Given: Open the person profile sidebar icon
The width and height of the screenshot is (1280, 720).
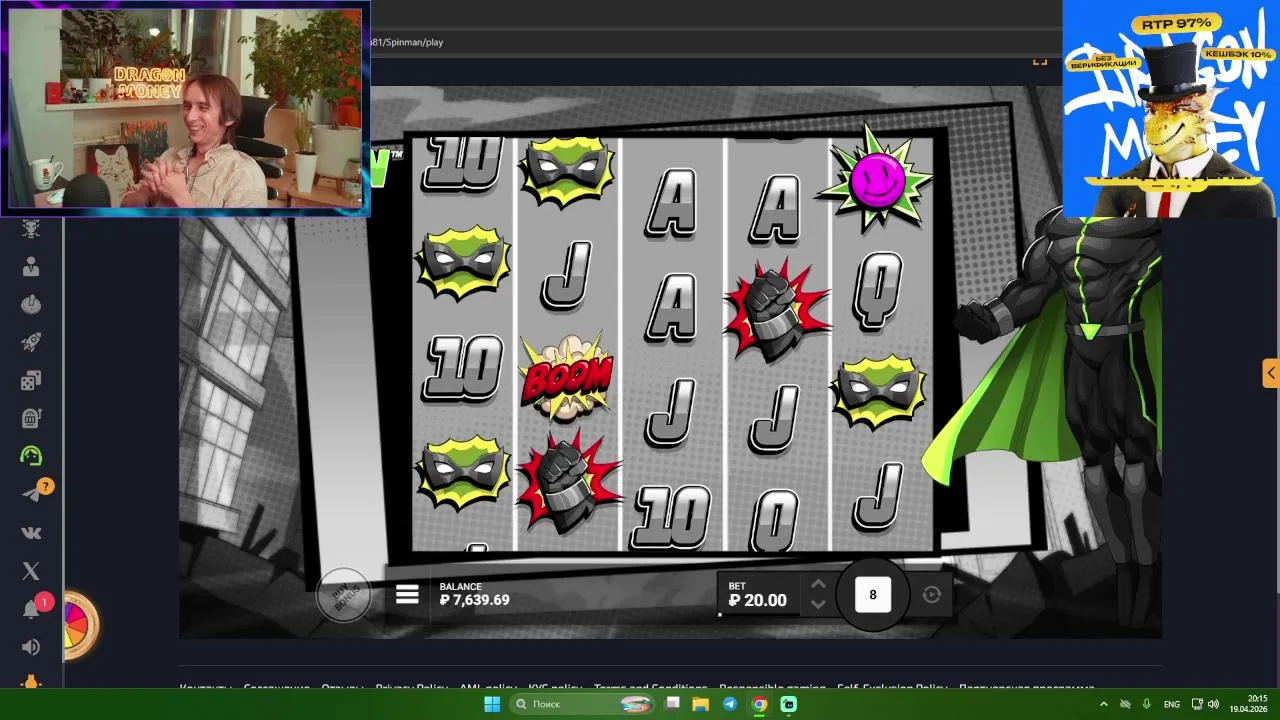Looking at the screenshot, I should point(31,267).
